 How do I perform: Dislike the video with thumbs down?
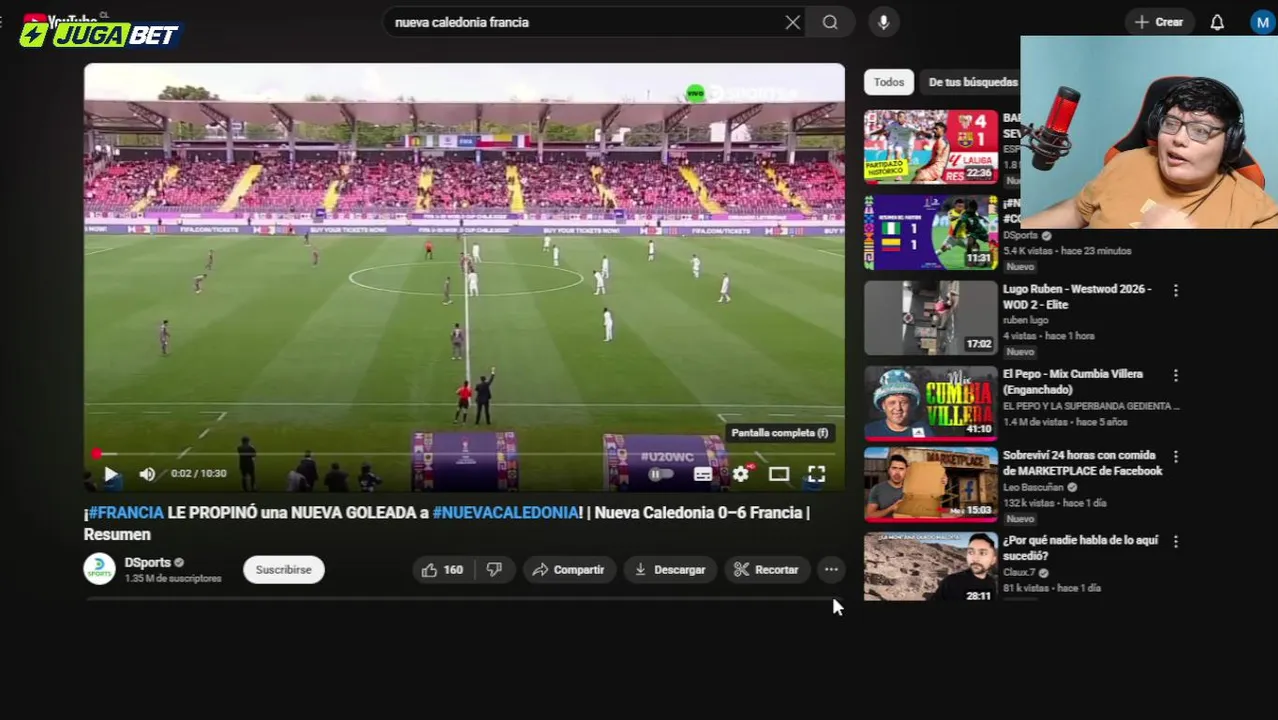pyautogui.click(x=494, y=570)
